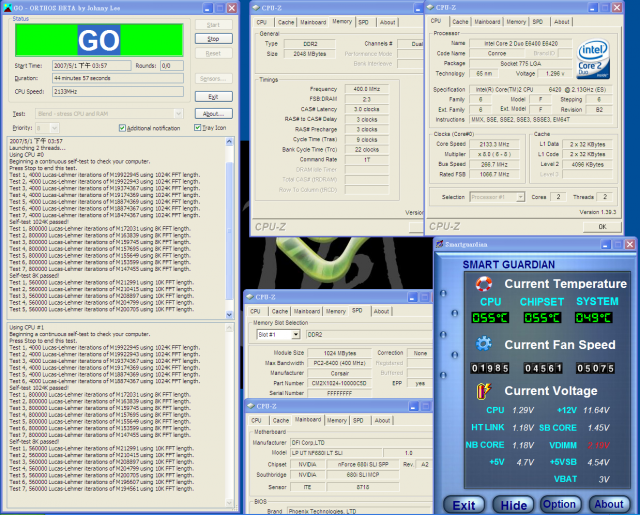The width and height of the screenshot is (640, 515).
Task: Switch to Memory tab in CPU-Z Mainboard window
Action: [x=337, y=420]
